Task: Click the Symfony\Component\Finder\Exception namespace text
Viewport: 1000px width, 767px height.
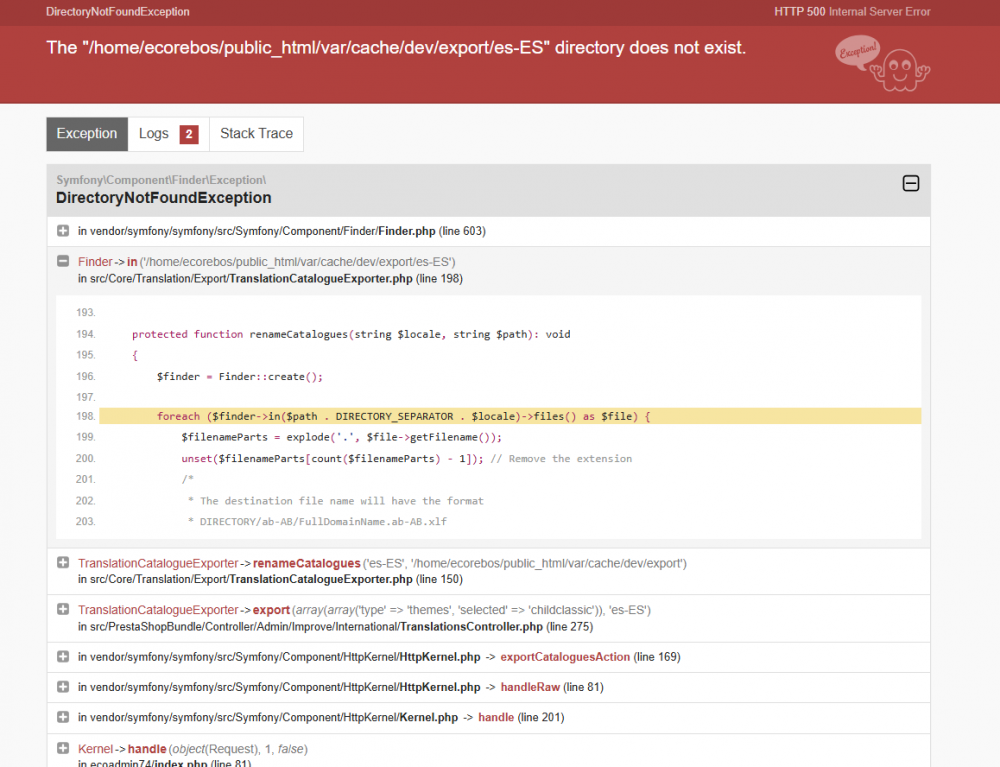Action: pos(161,180)
